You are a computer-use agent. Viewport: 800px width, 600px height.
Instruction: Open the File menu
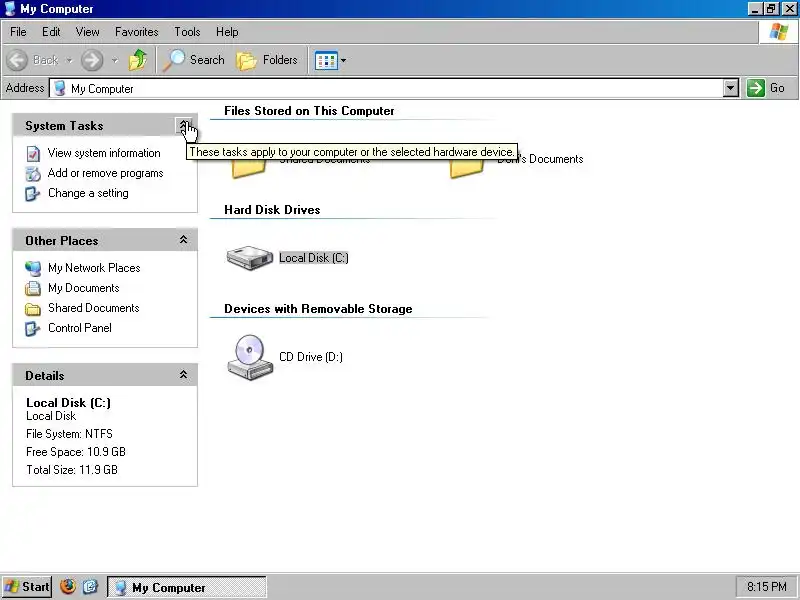point(18,32)
